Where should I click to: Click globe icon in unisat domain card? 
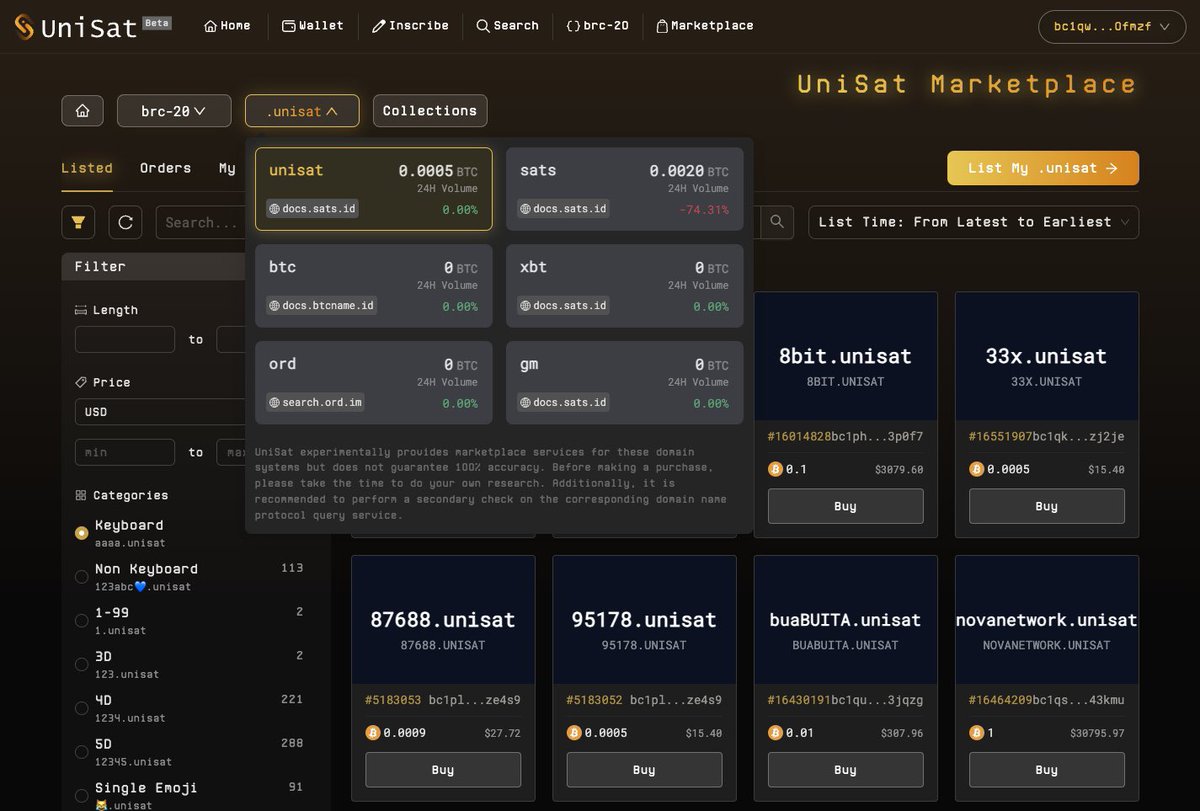[274, 209]
